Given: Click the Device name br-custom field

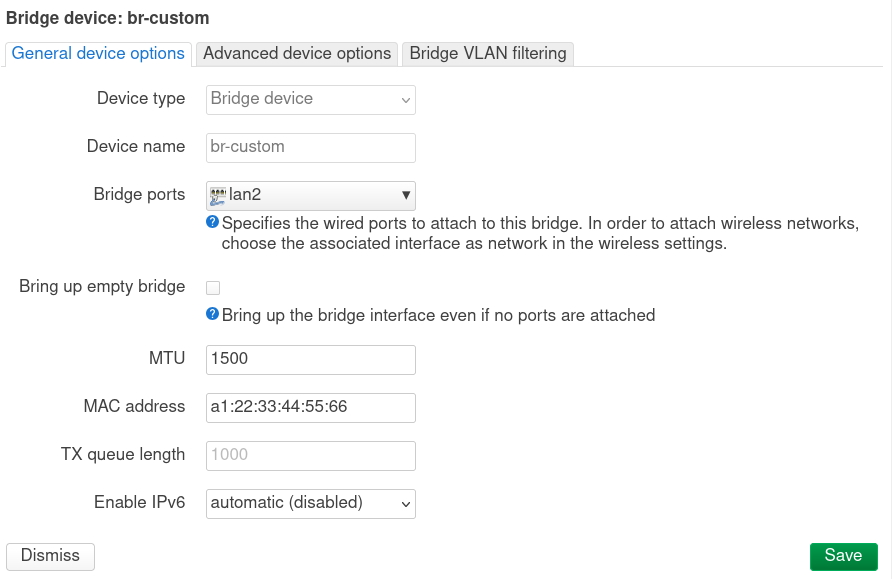Looking at the screenshot, I should tap(311, 148).
